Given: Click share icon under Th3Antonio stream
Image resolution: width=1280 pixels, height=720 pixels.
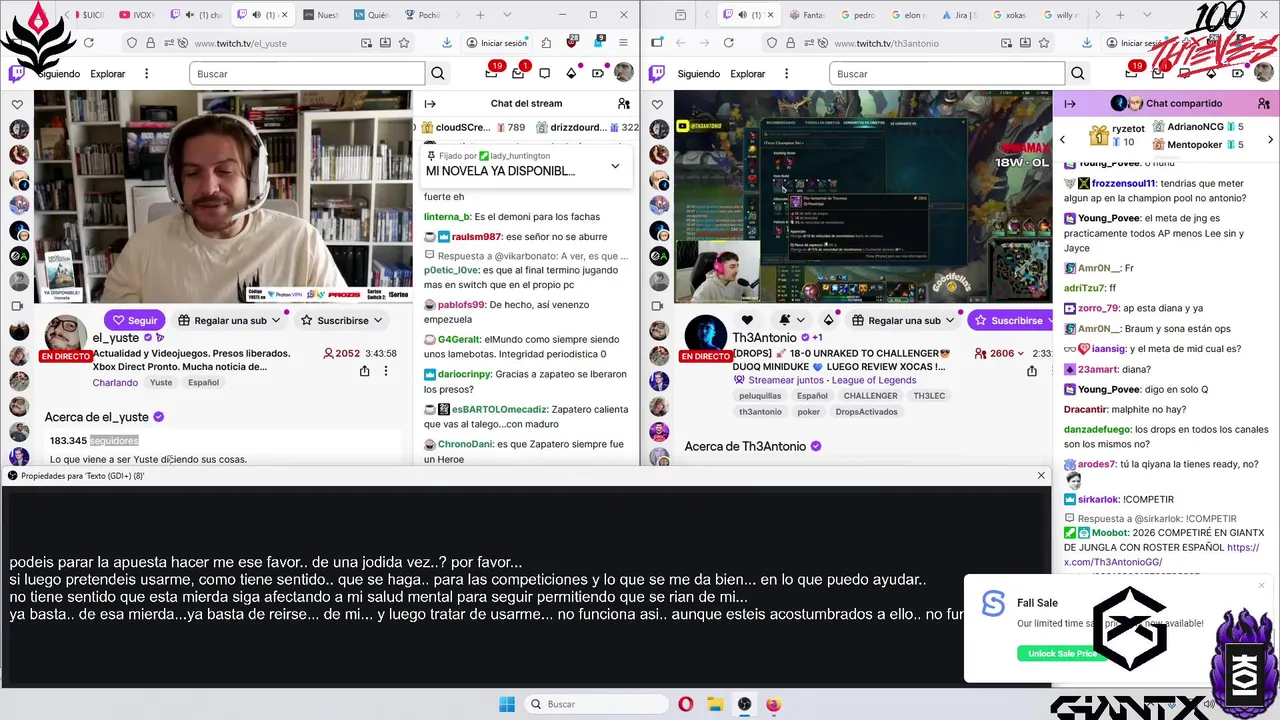Looking at the screenshot, I should 1032,371.
